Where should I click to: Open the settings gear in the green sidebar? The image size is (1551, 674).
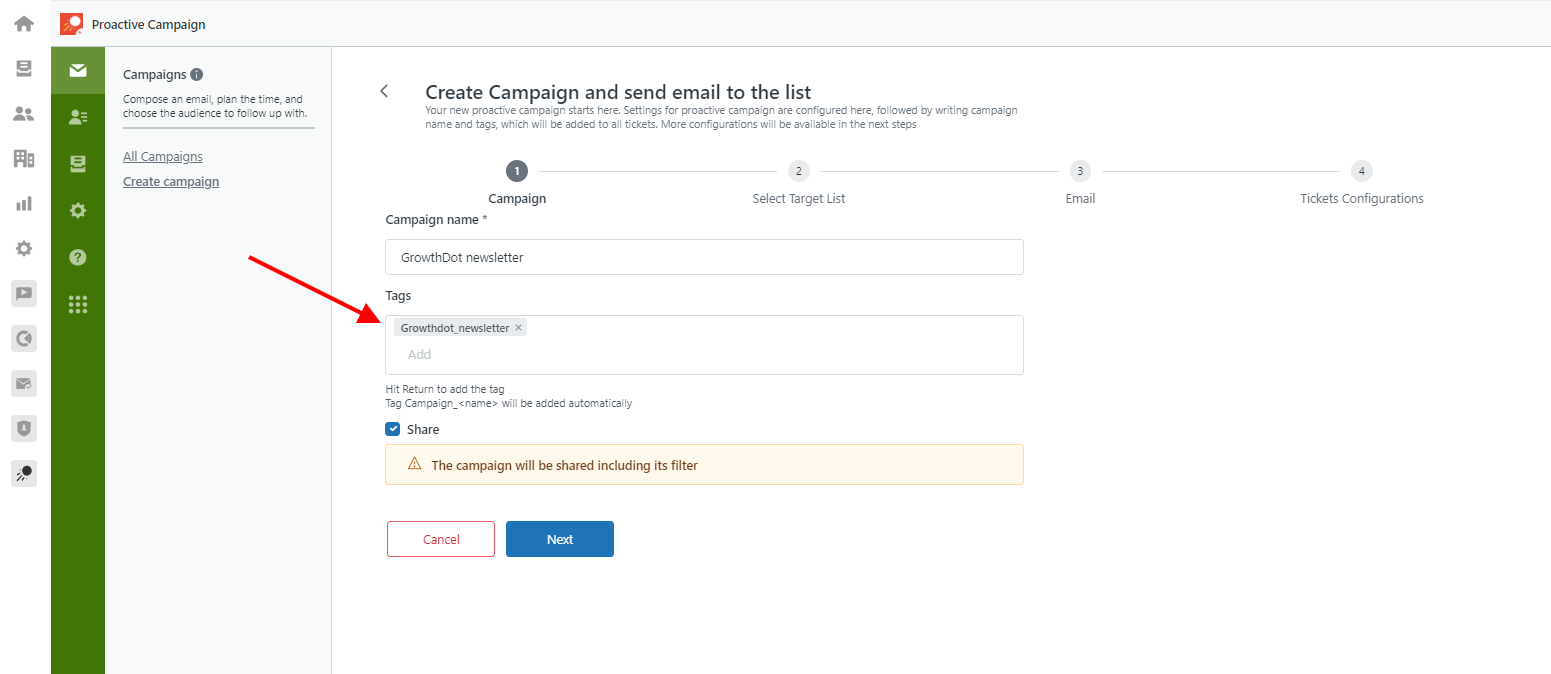pos(78,210)
